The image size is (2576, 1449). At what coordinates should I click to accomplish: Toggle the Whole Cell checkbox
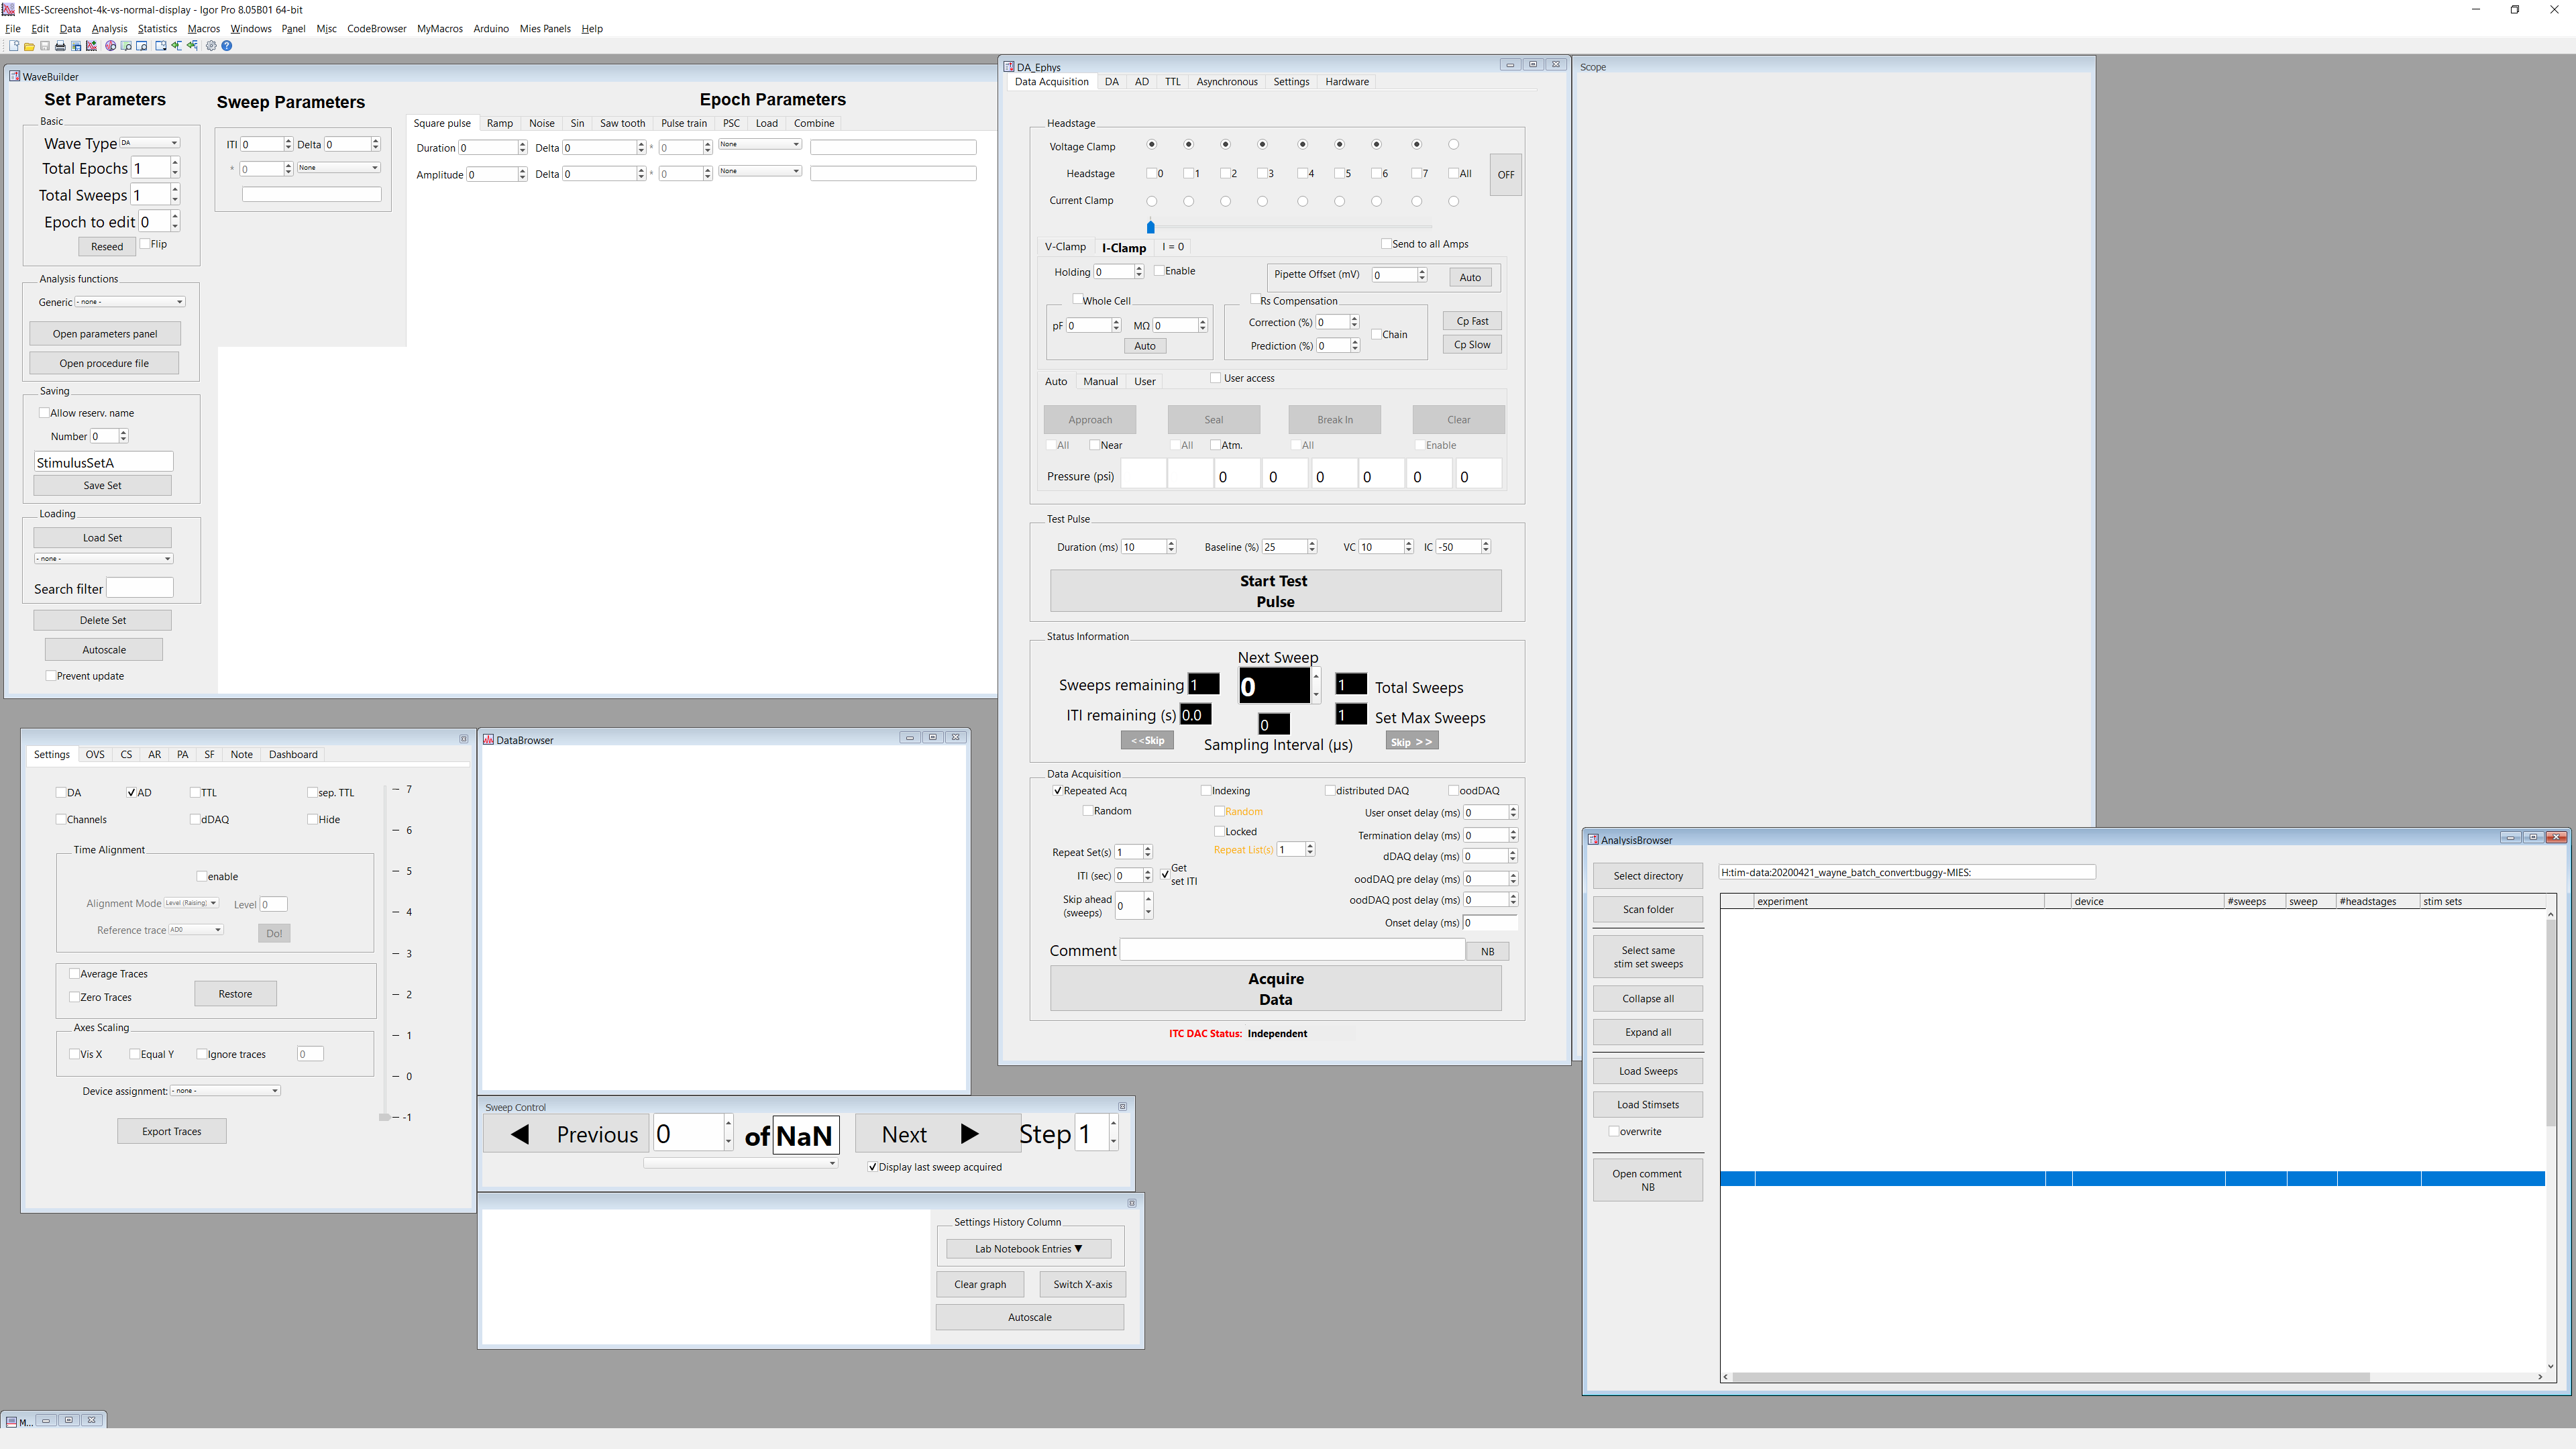pyautogui.click(x=1079, y=299)
